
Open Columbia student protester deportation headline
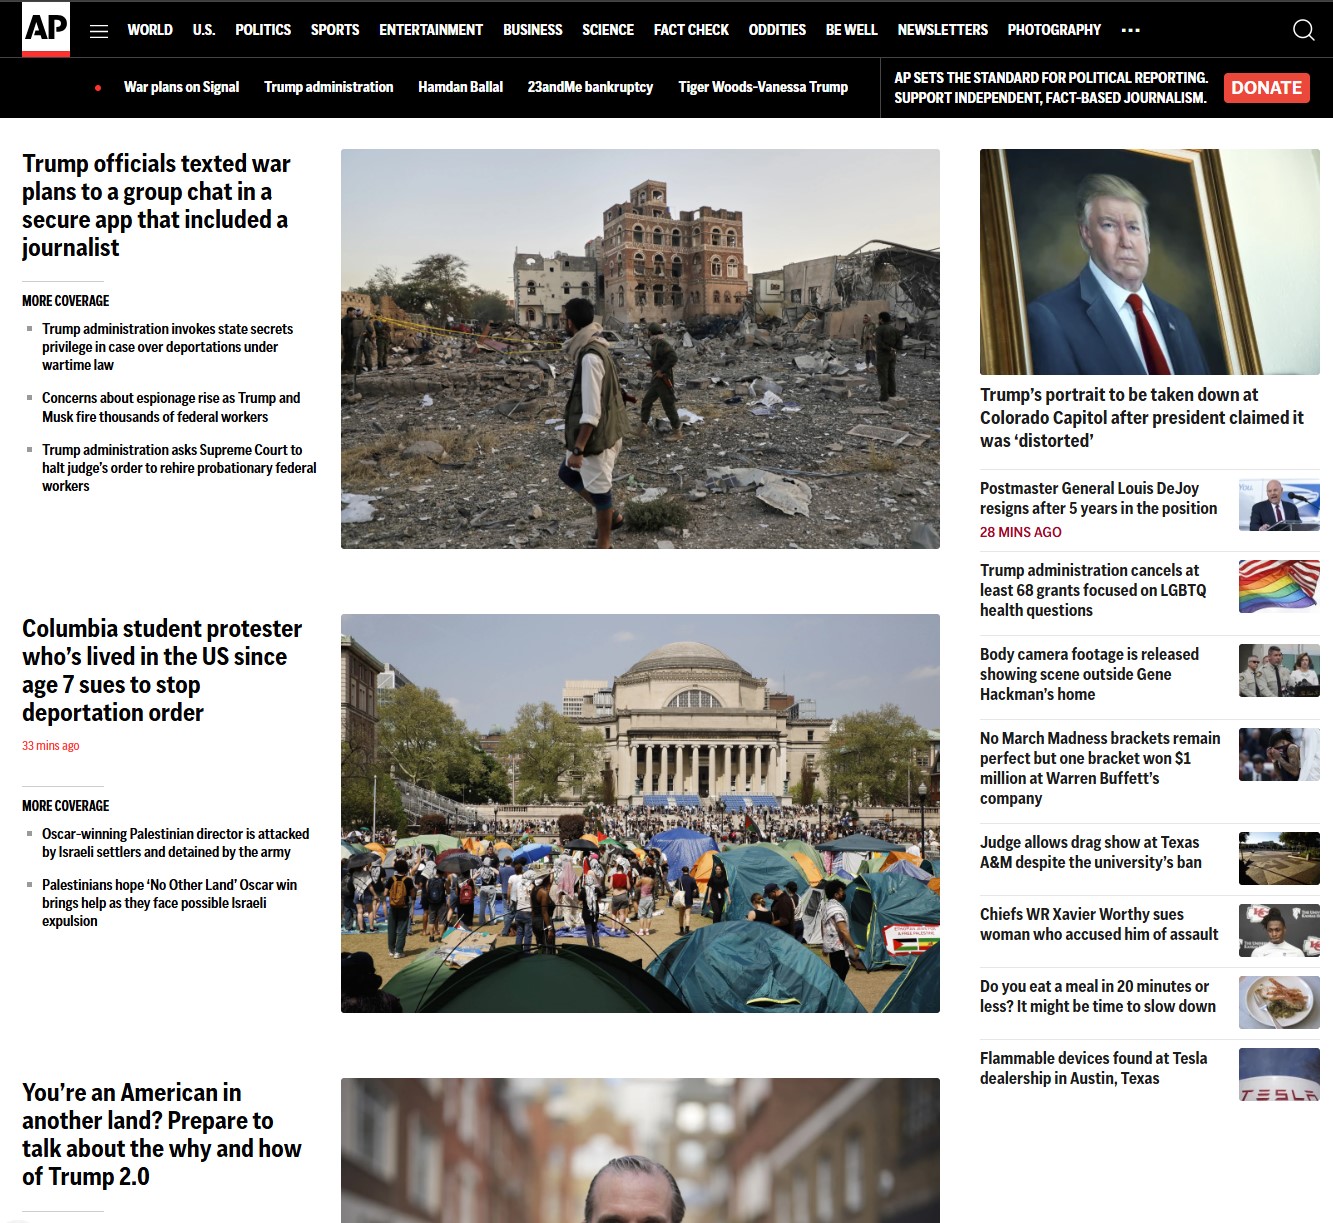pos(162,670)
